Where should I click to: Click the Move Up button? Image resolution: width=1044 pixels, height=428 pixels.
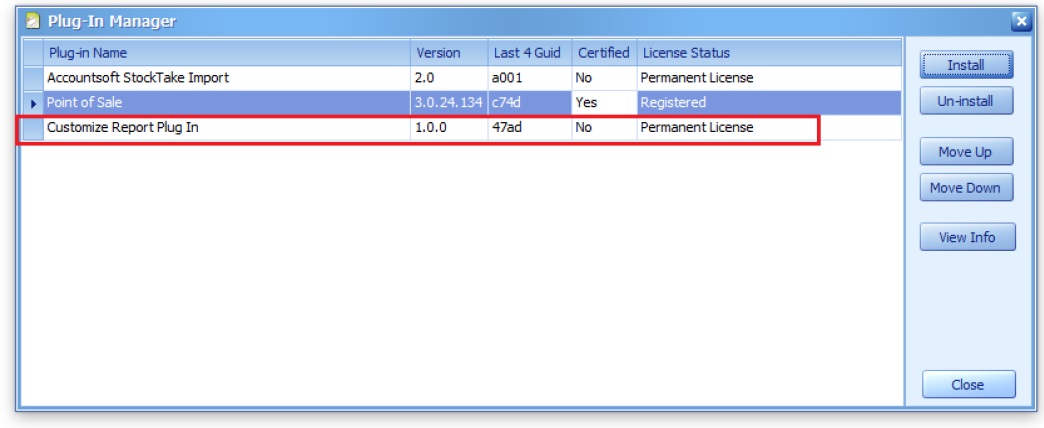tap(966, 152)
